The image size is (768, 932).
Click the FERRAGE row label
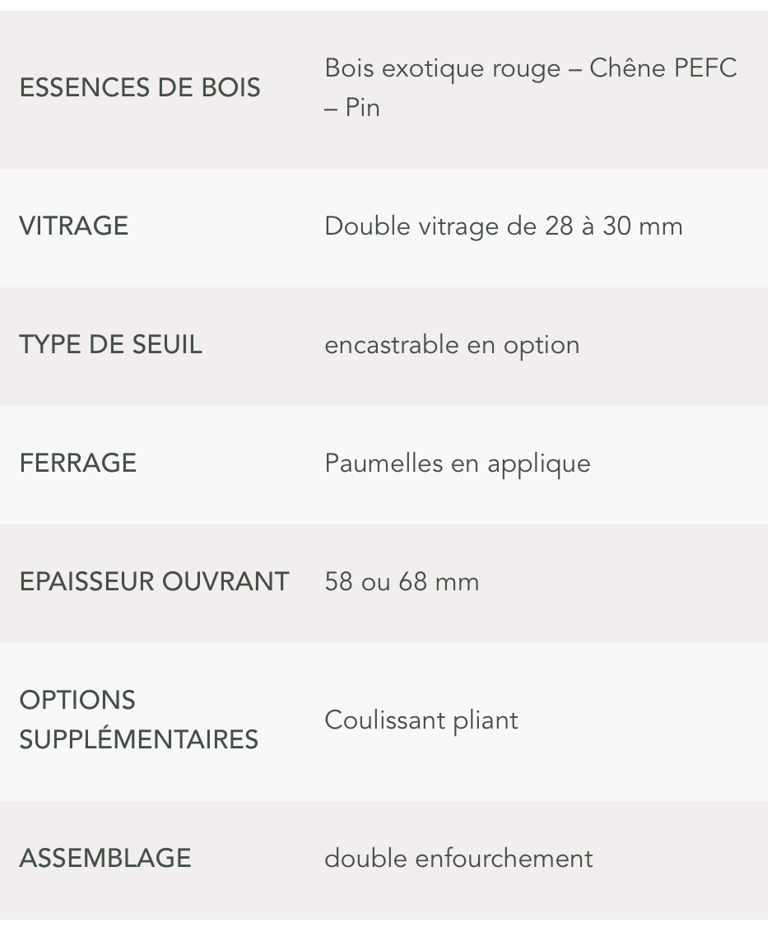[78, 463]
